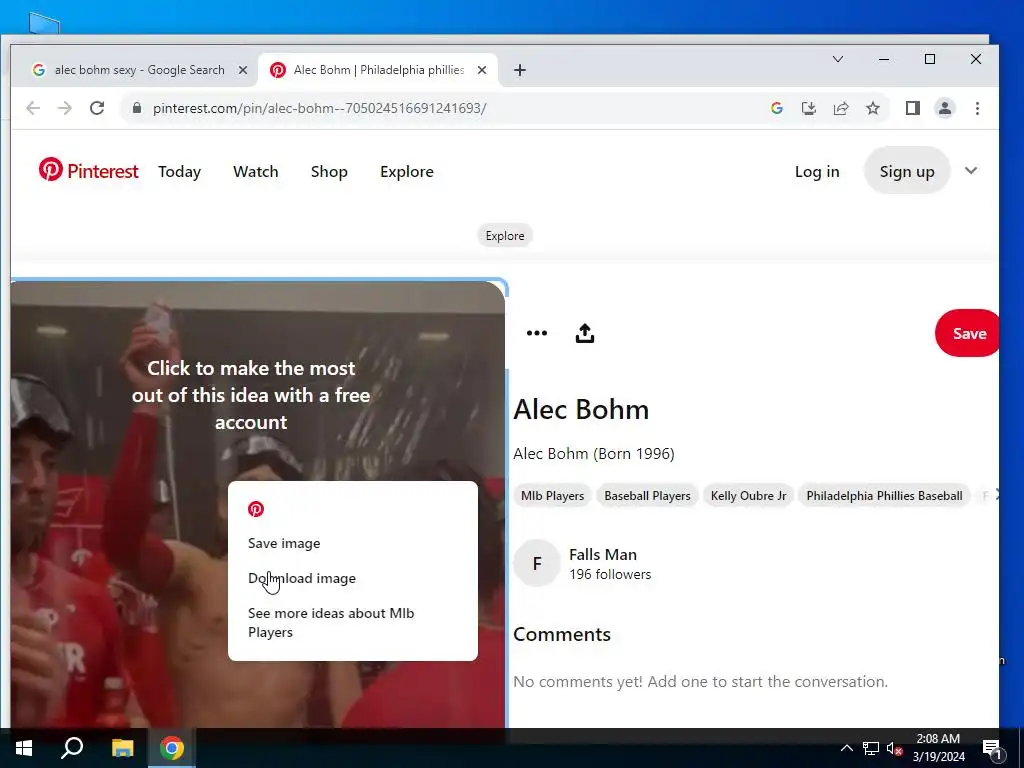Open Explore in the header navigation
The image size is (1024, 768).
407,171
